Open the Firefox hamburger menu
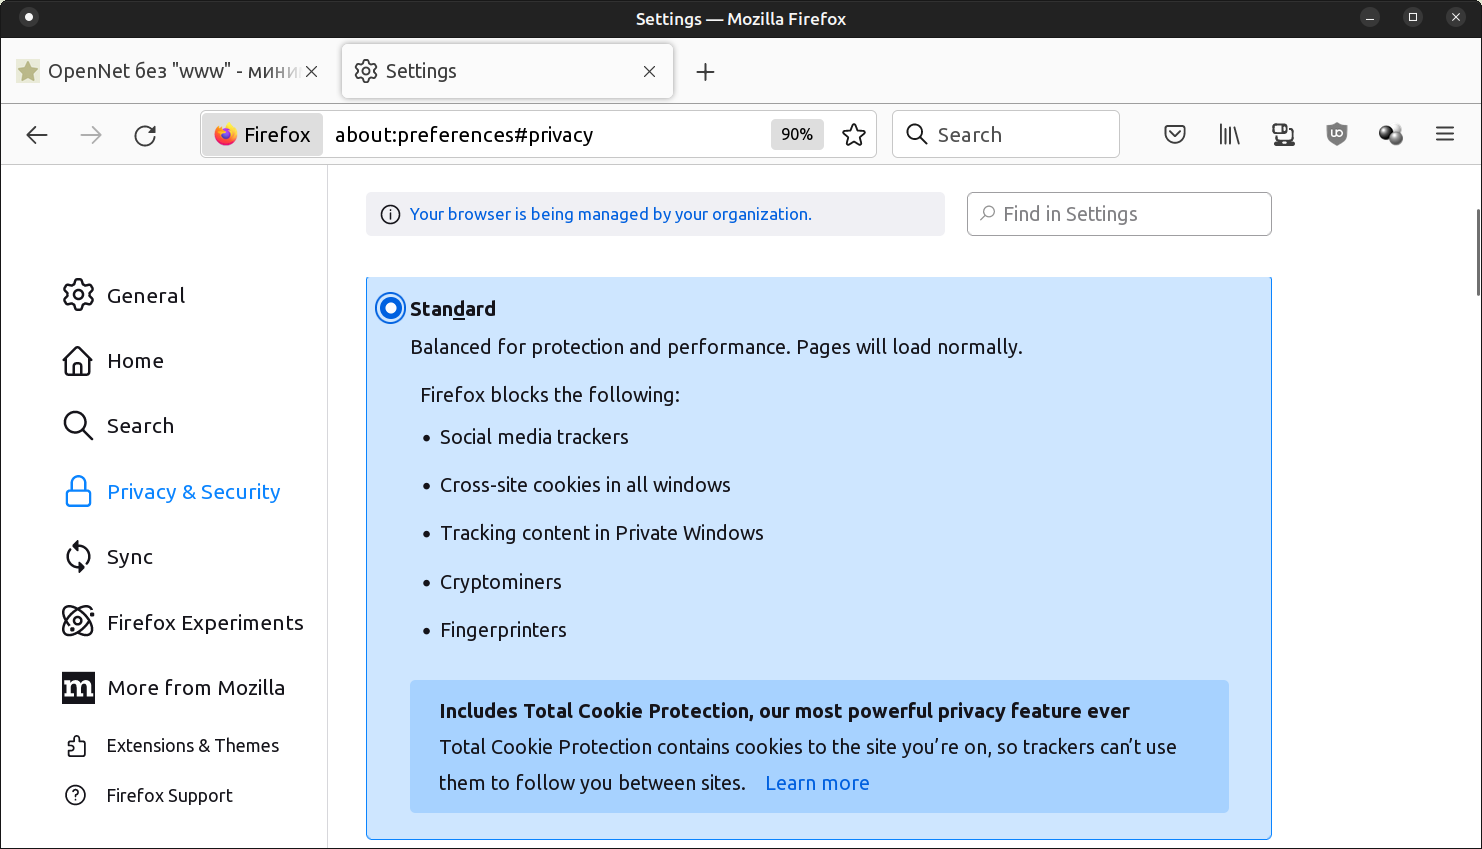The width and height of the screenshot is (1482, 849). pos(1445,134)
